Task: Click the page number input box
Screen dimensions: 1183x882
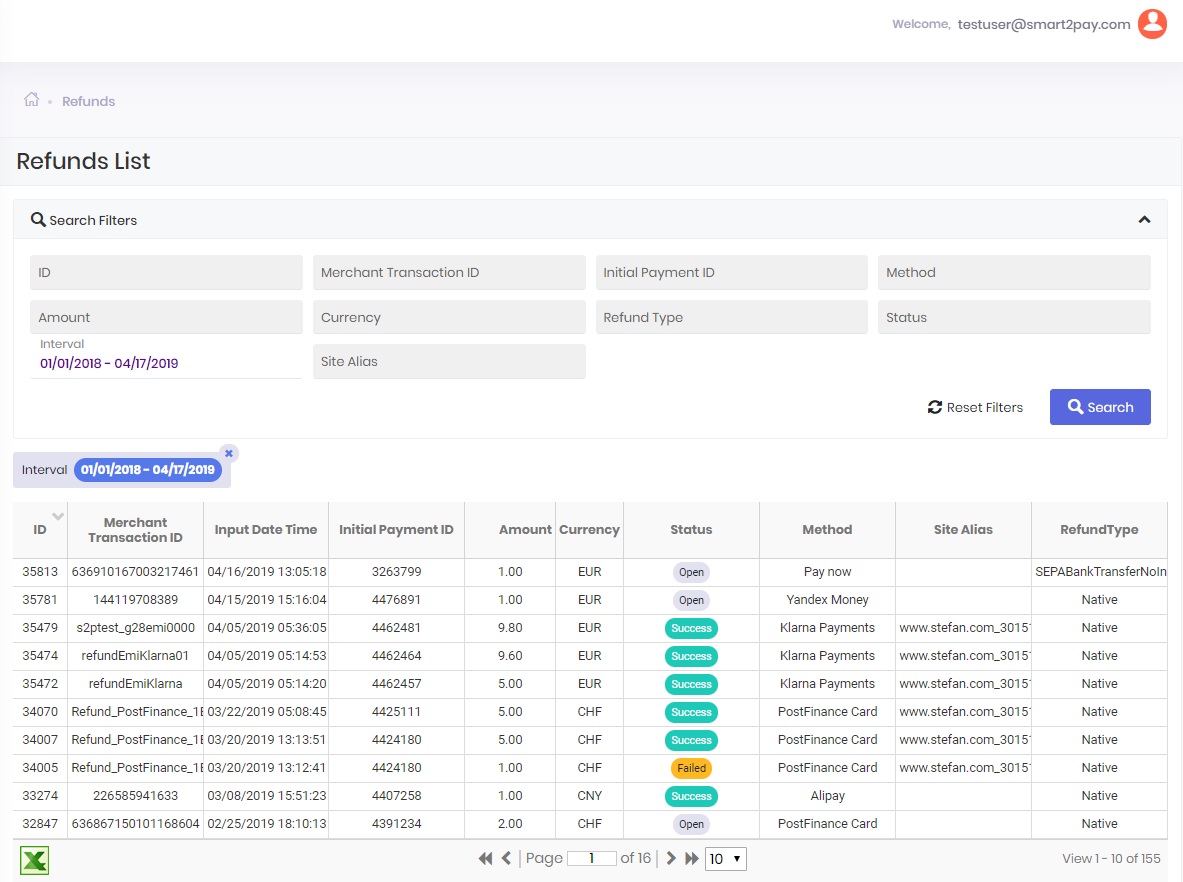Action: point(592,859)
